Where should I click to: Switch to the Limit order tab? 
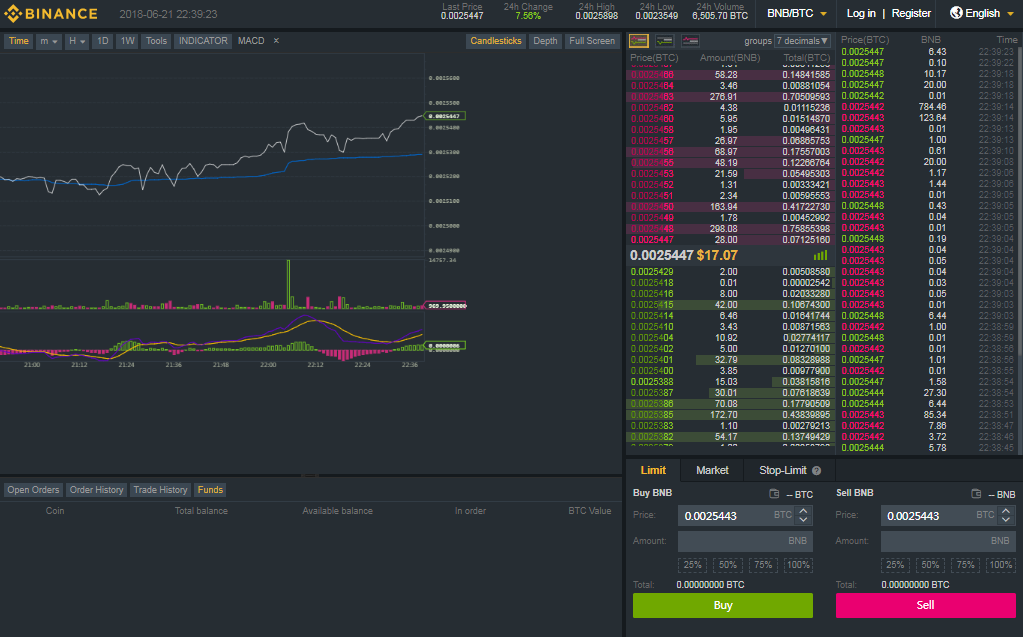coord(653,471)
